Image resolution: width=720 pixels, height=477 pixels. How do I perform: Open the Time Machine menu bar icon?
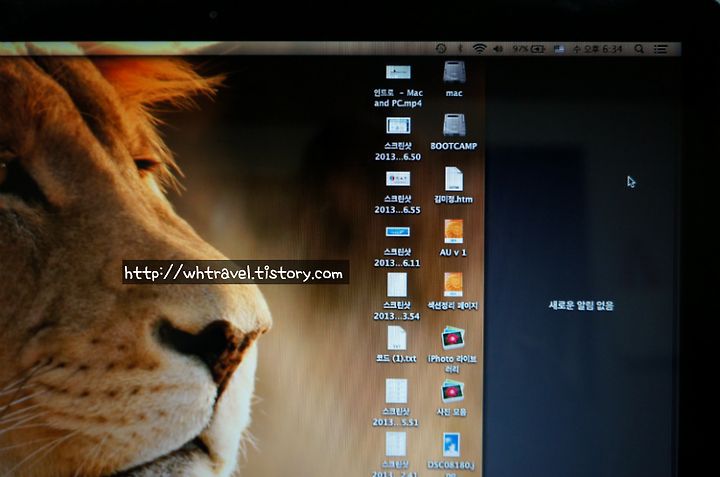pos(441,48)
